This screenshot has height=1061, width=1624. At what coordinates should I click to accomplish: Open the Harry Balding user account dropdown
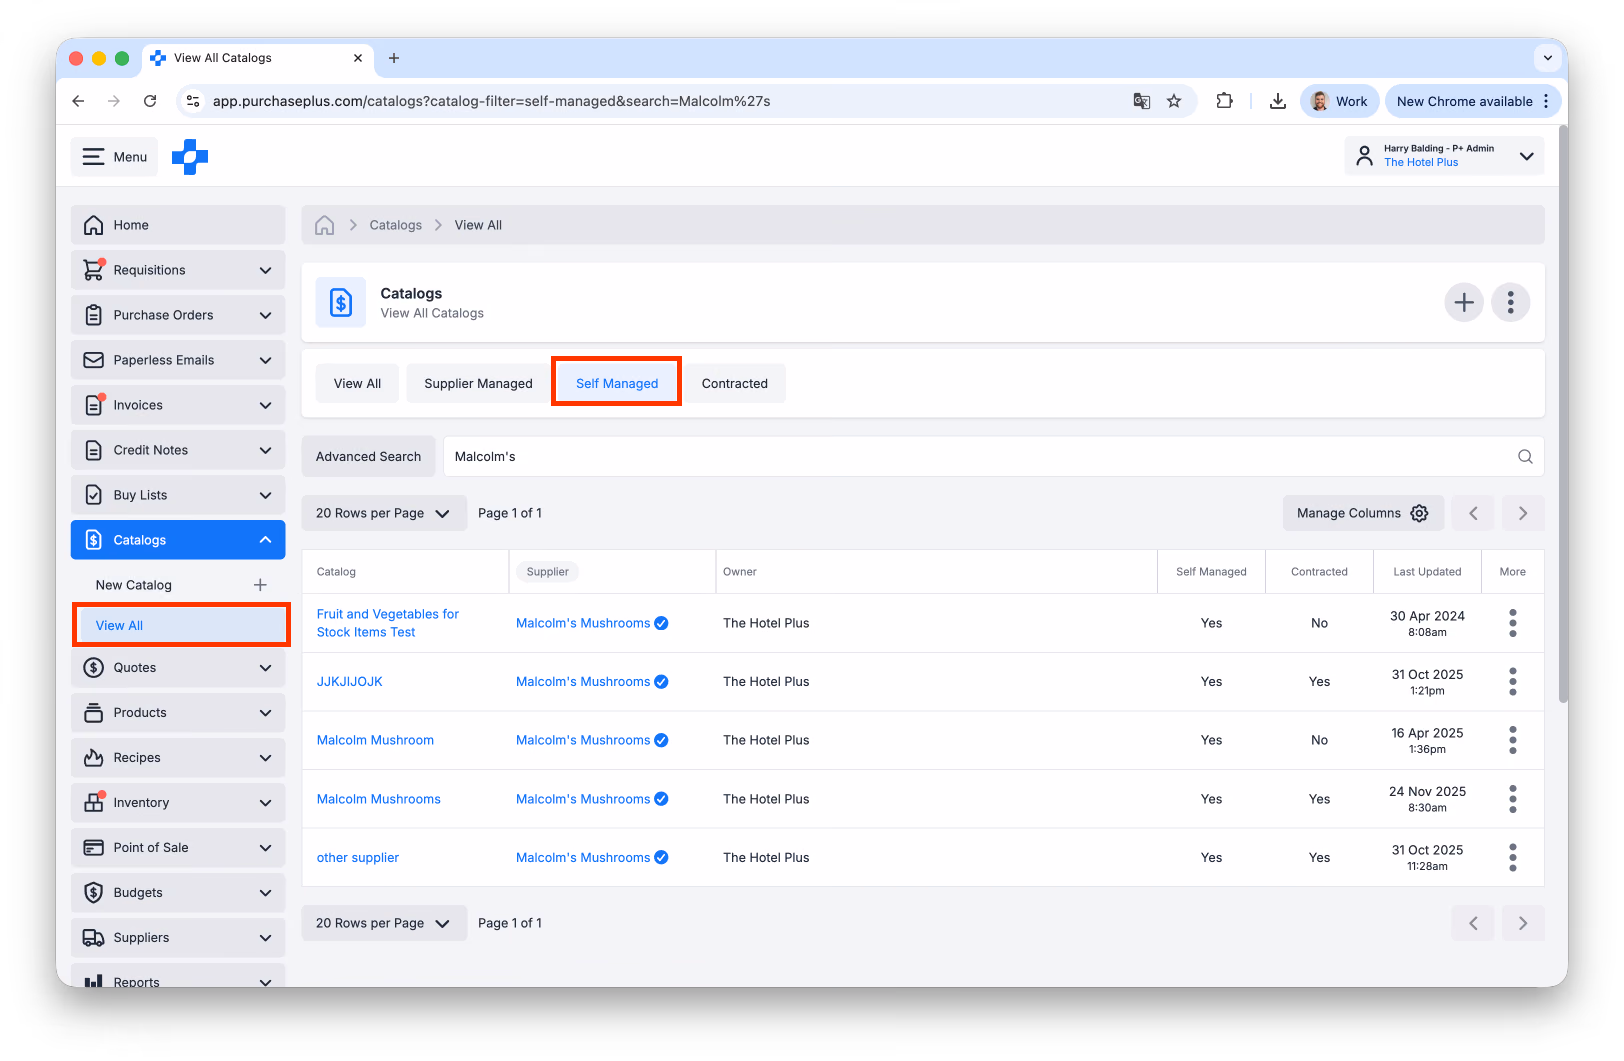[x=1444, y=156]
